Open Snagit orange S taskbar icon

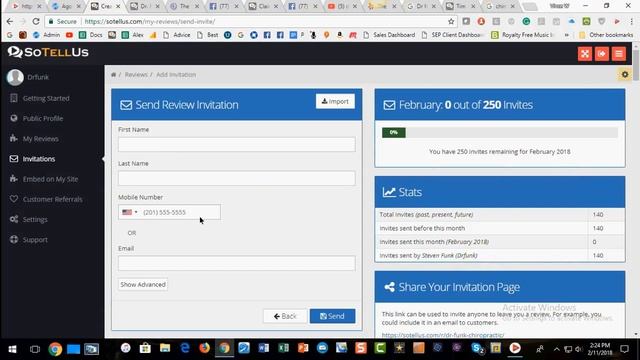click(360, 348)
